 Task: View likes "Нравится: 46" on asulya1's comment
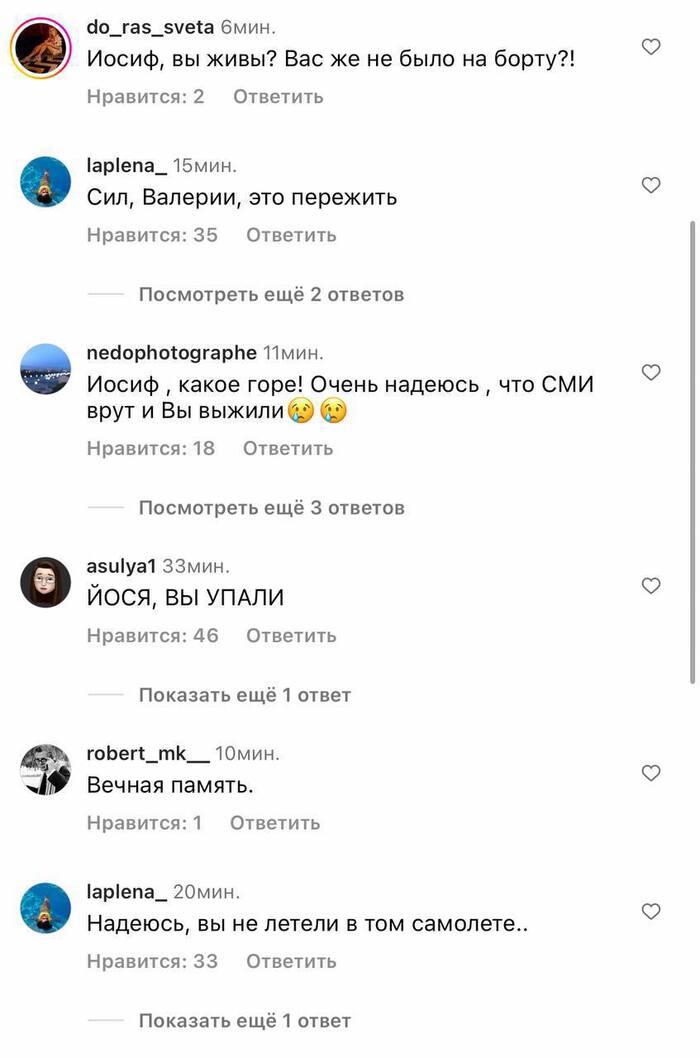pyautogui.click(x=153, y=636)
